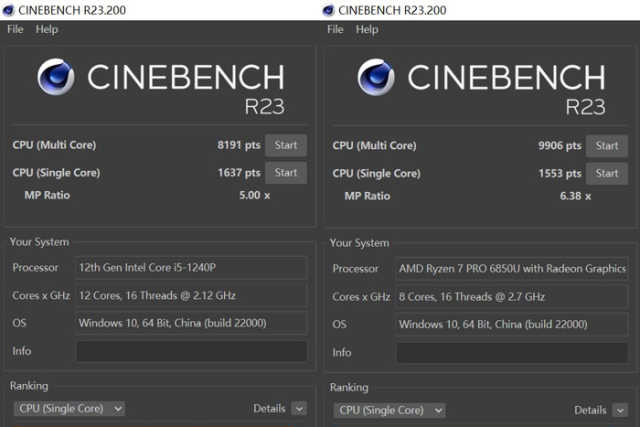Click 'CPU (Single Core)' label in right window

[376, 173]
